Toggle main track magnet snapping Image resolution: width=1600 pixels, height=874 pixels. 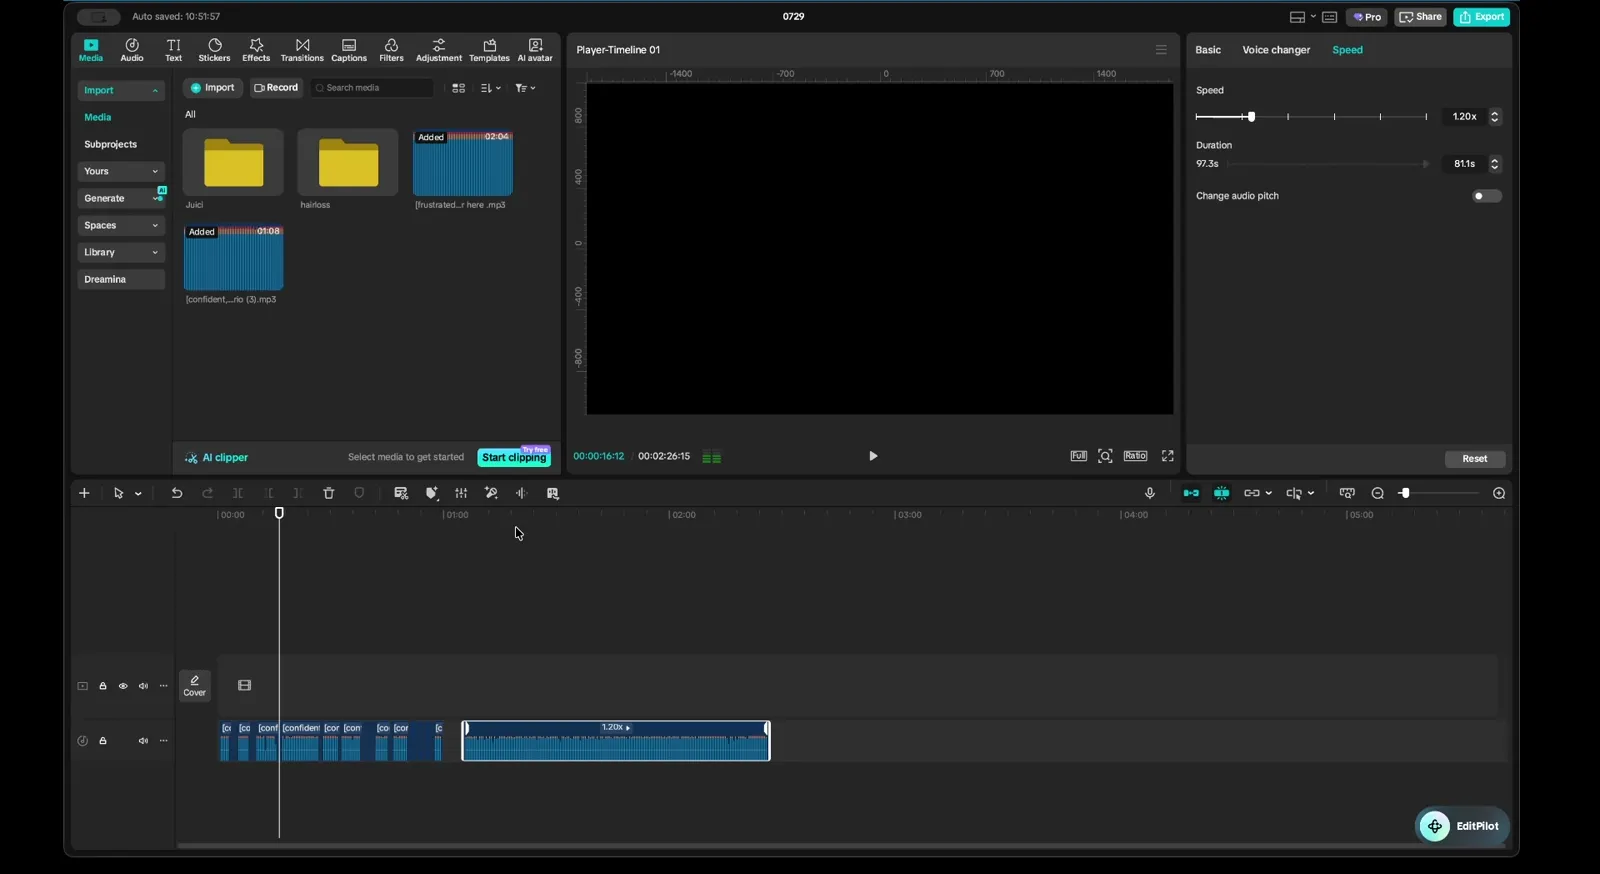coord(1191,493)
